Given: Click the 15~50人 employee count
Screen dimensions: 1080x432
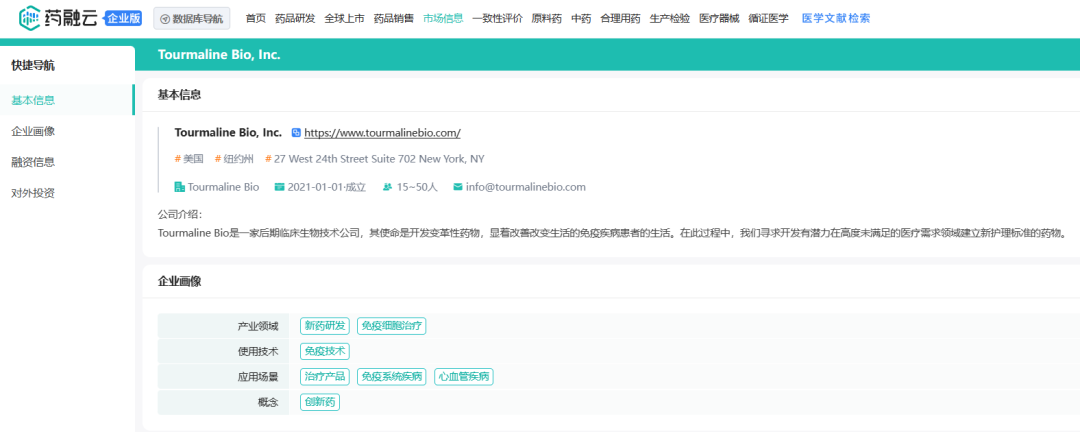Looking at the screenshot, I should (417, 187).
